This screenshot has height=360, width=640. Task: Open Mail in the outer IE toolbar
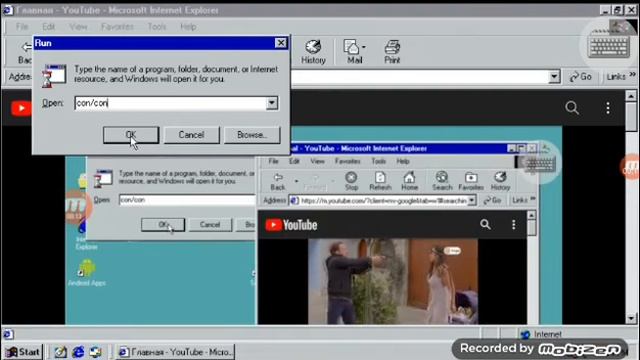[x=354, y=52]
